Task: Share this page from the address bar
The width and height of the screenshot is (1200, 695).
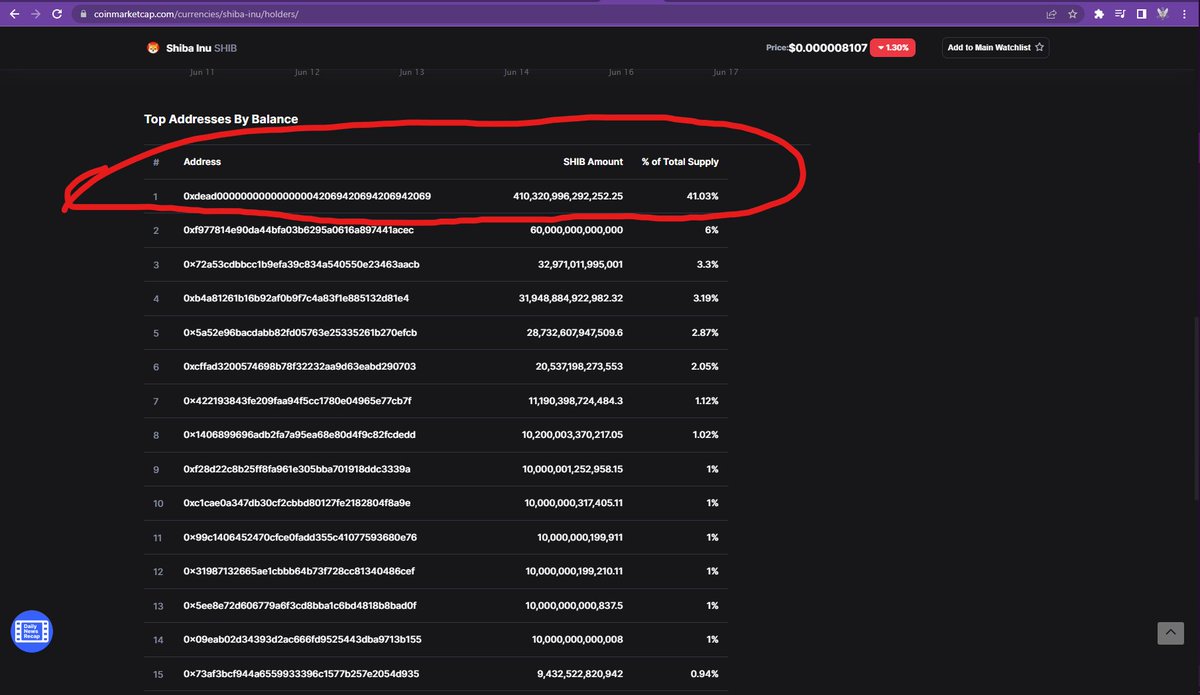Action: 1051,14
